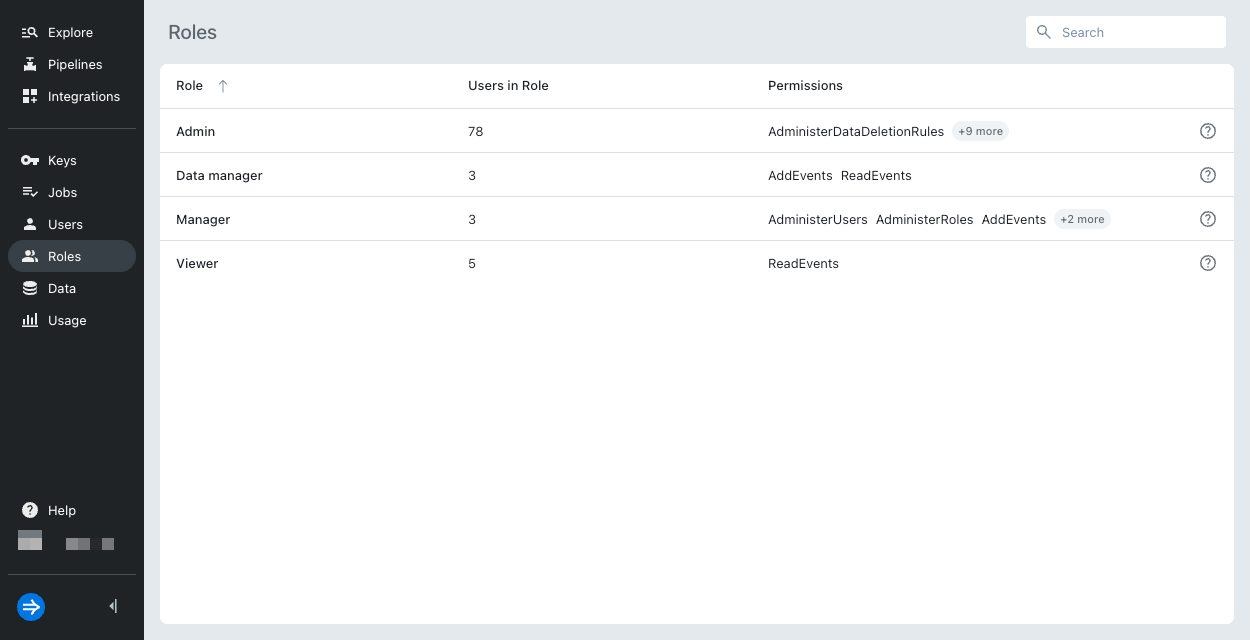The width and height of the screenshot is (1250, 640).
Task: Click the user count 78 for Admin
Action: 475,131
